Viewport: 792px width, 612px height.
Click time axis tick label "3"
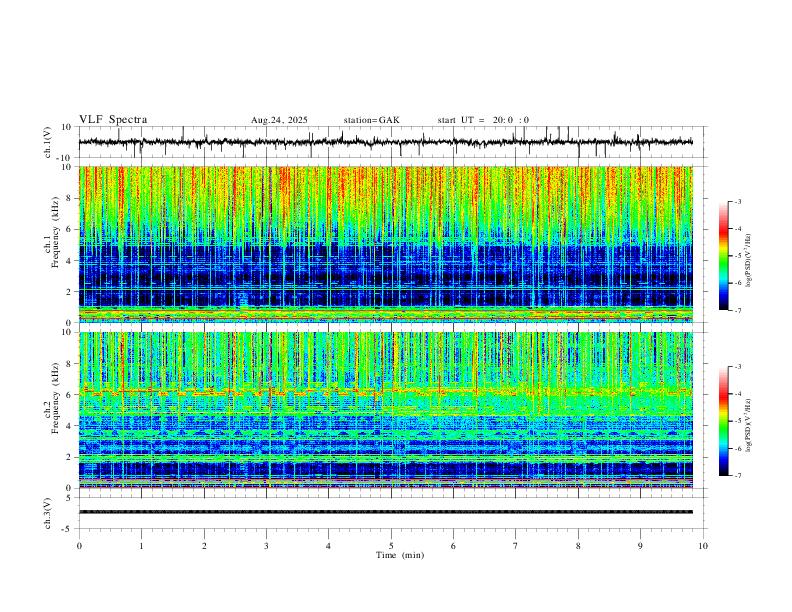266,546
